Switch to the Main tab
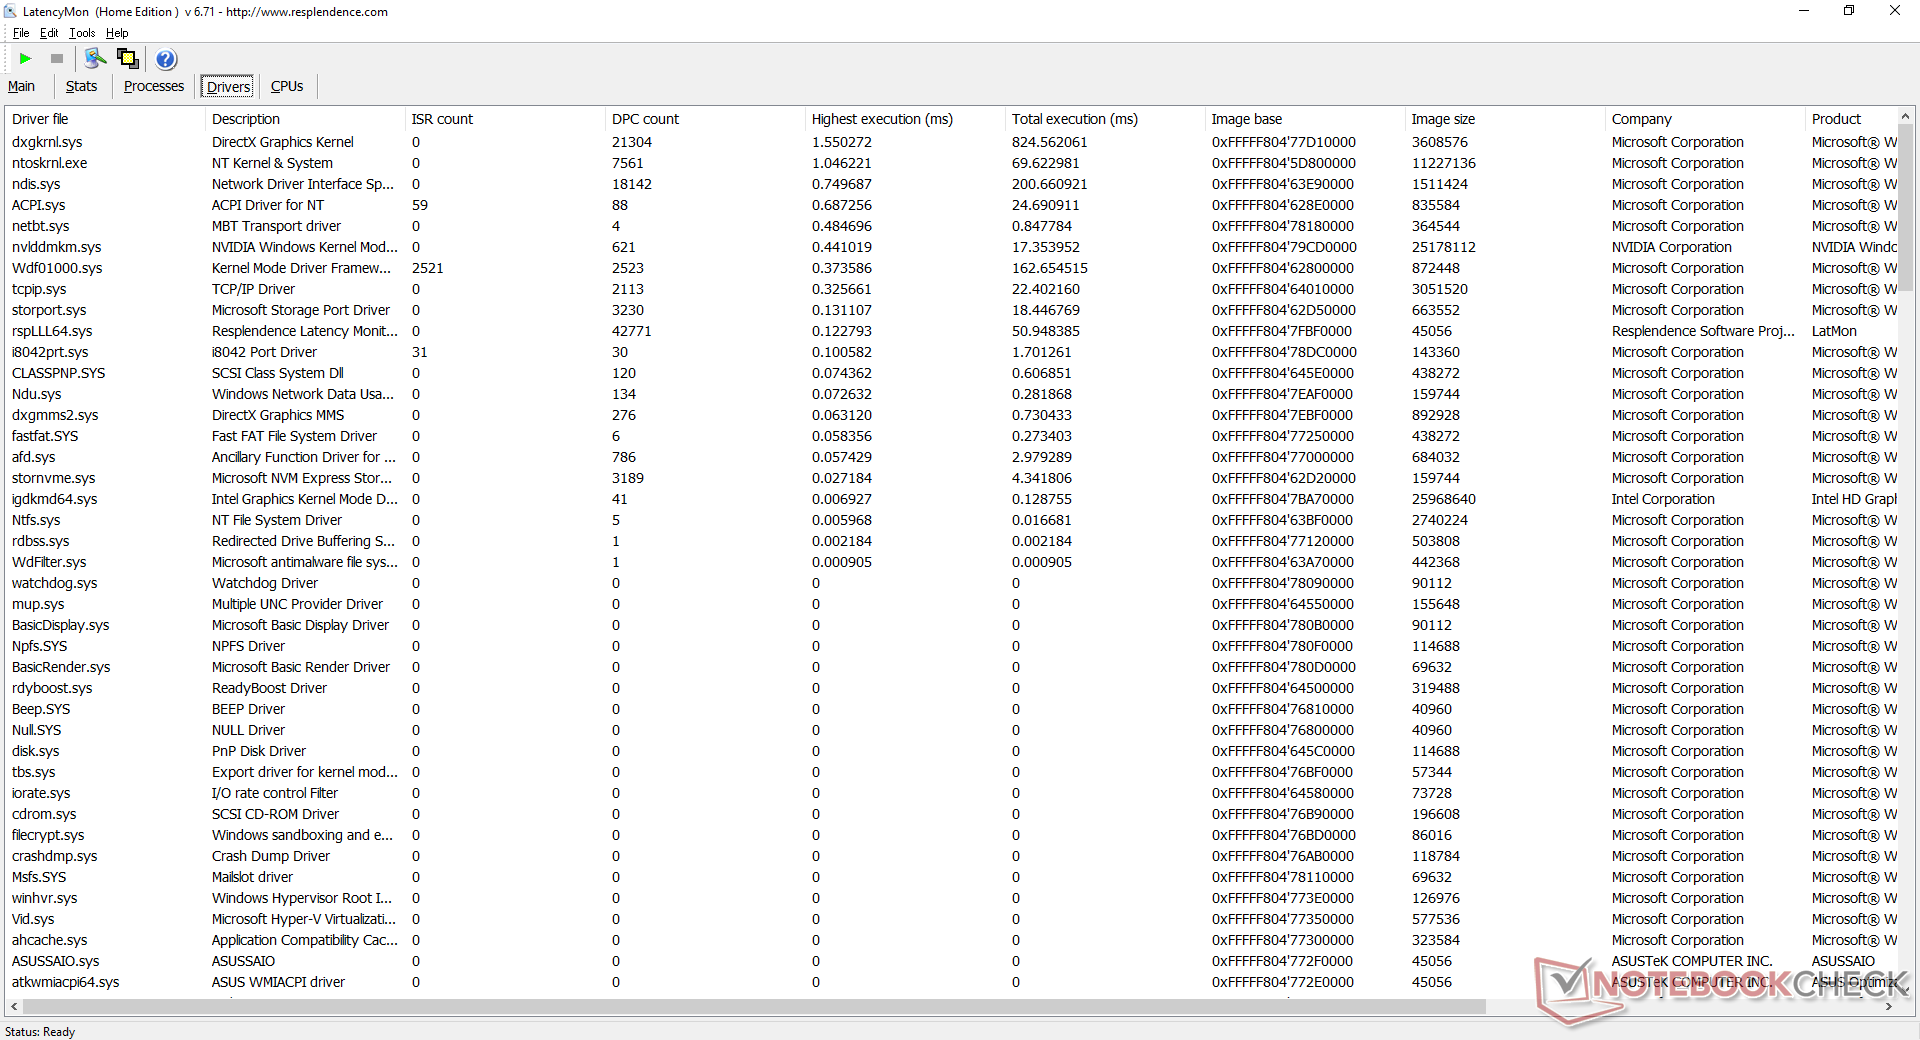 coord(21,86)
